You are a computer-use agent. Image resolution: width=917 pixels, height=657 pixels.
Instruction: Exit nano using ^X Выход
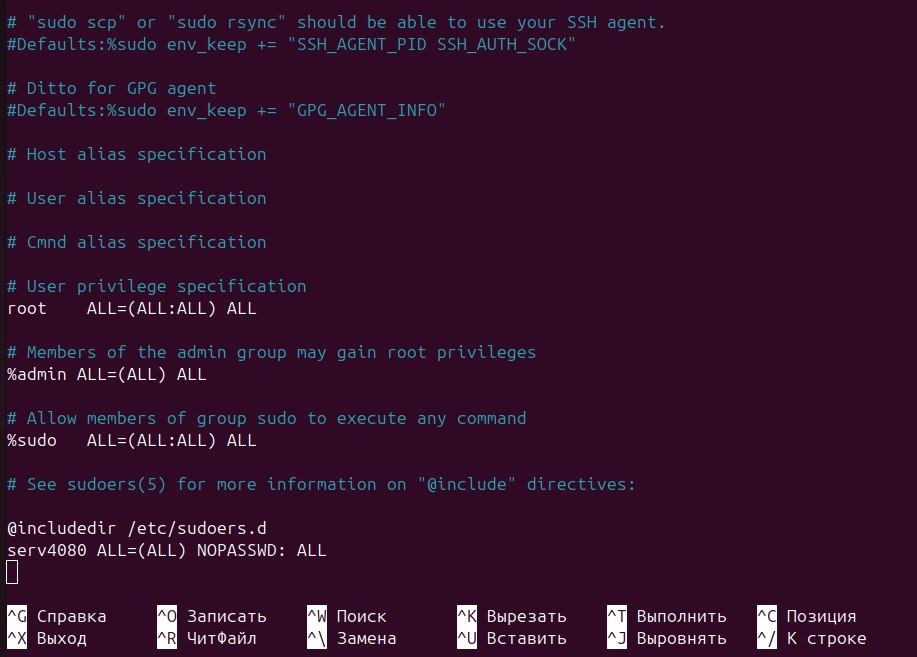pos(47,638)
